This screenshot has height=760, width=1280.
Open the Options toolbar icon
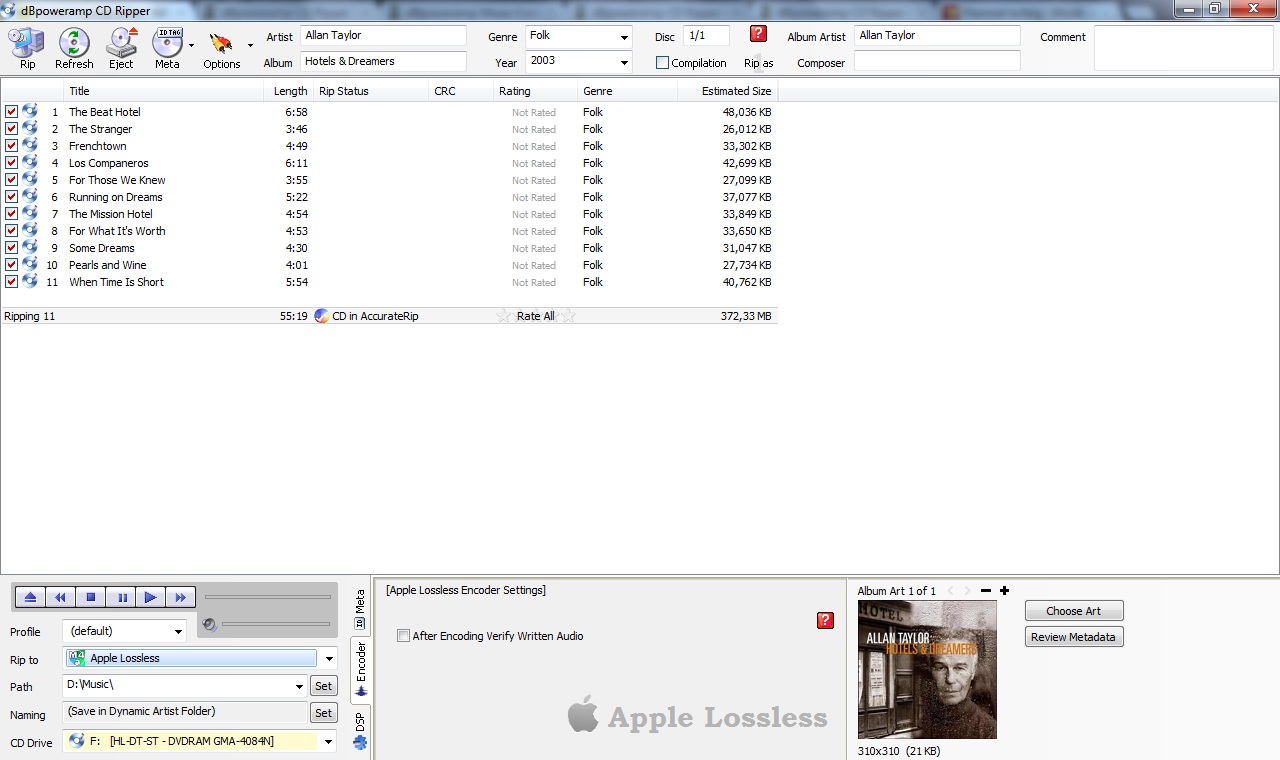pyautogui.click(x=221, y=48)
